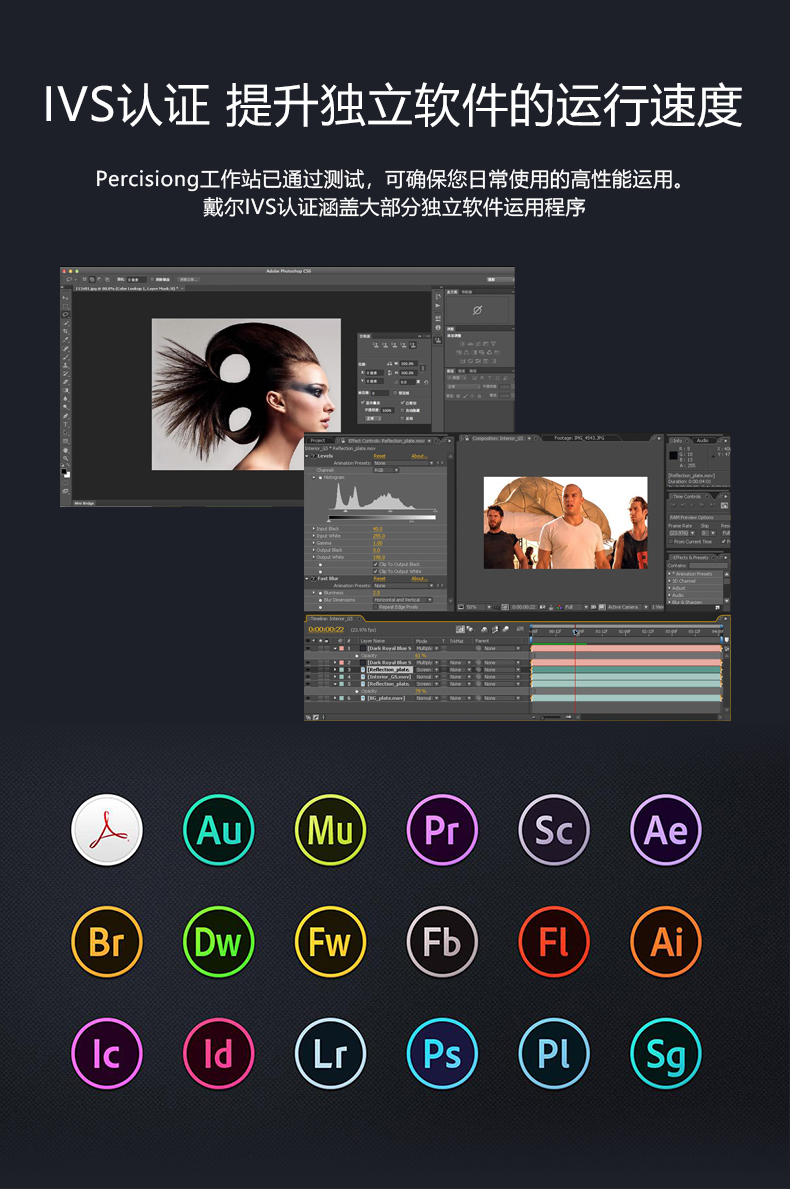
Task: Toggle the Fast Blur effect fx switch
Action: point(313,579)
